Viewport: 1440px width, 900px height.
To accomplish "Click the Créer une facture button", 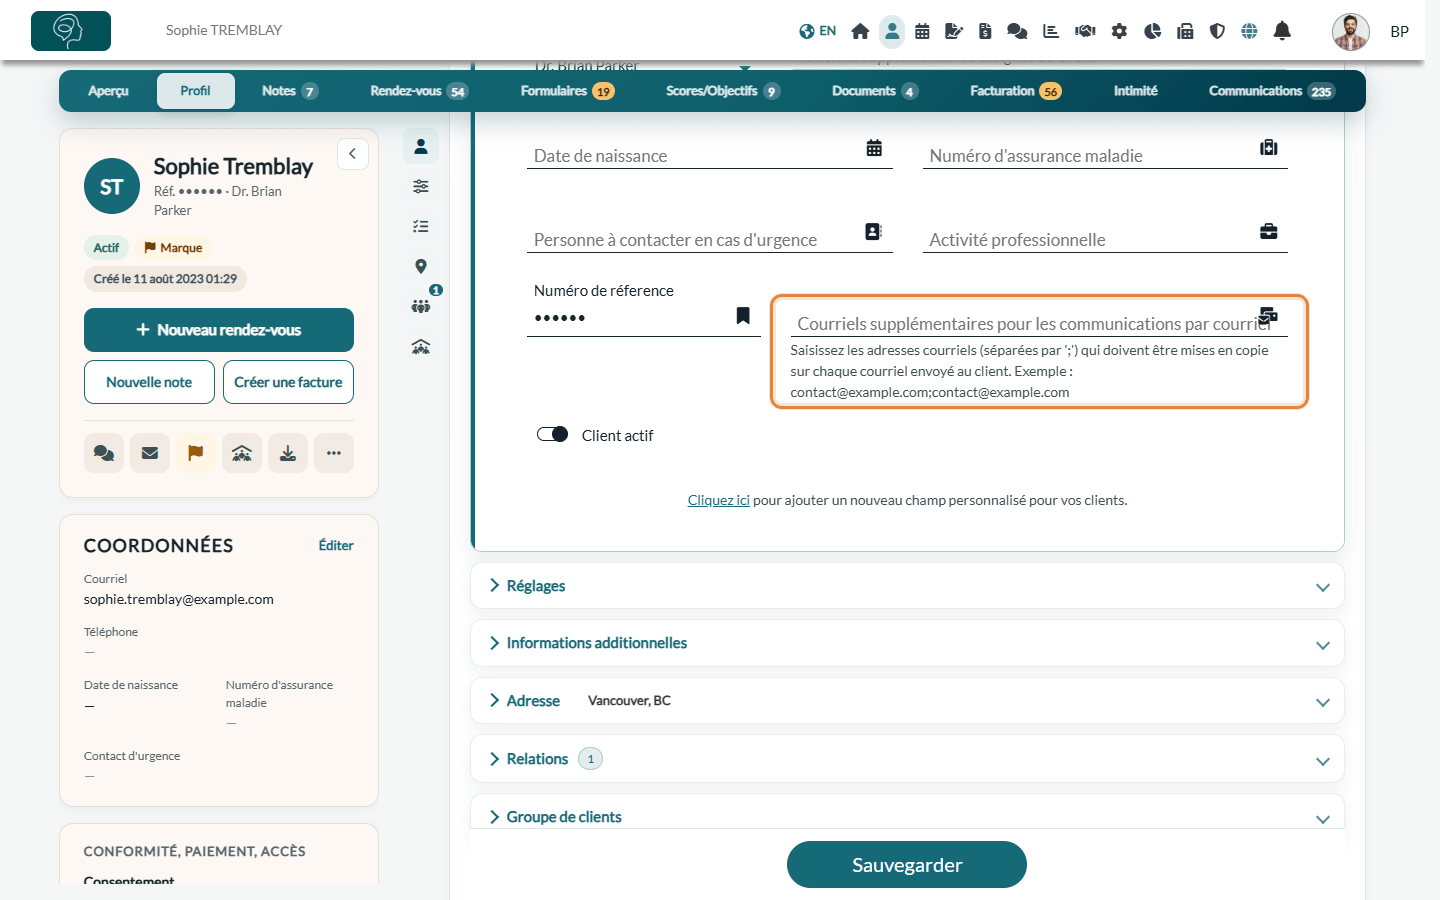I will pos(288,382).
